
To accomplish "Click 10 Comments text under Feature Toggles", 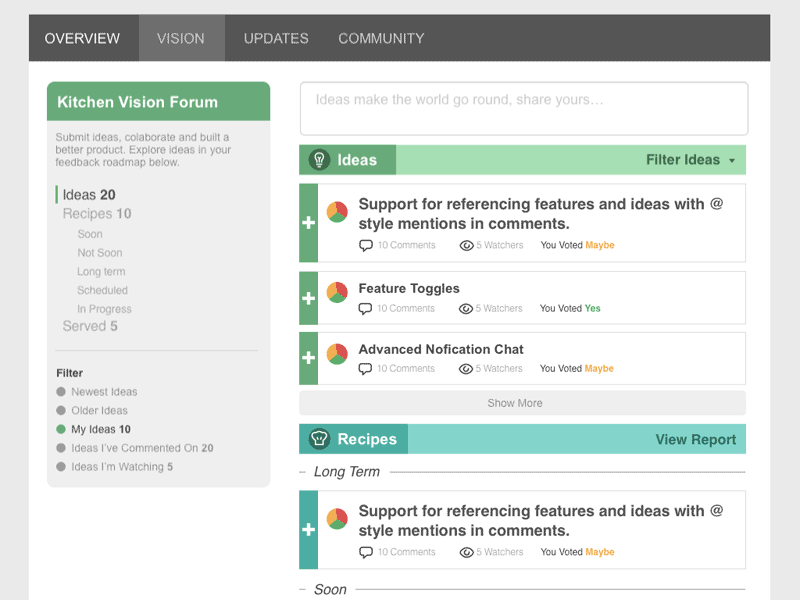I will [x=406, y=309].
